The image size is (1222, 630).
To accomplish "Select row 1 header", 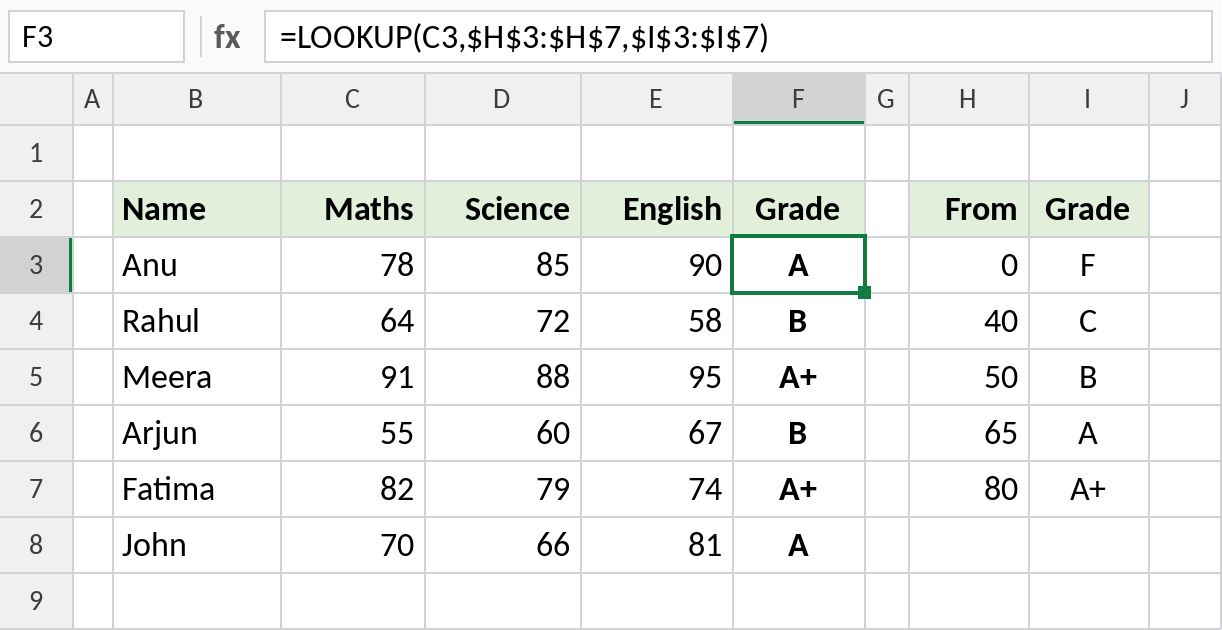I will click(x=37, y=153).
